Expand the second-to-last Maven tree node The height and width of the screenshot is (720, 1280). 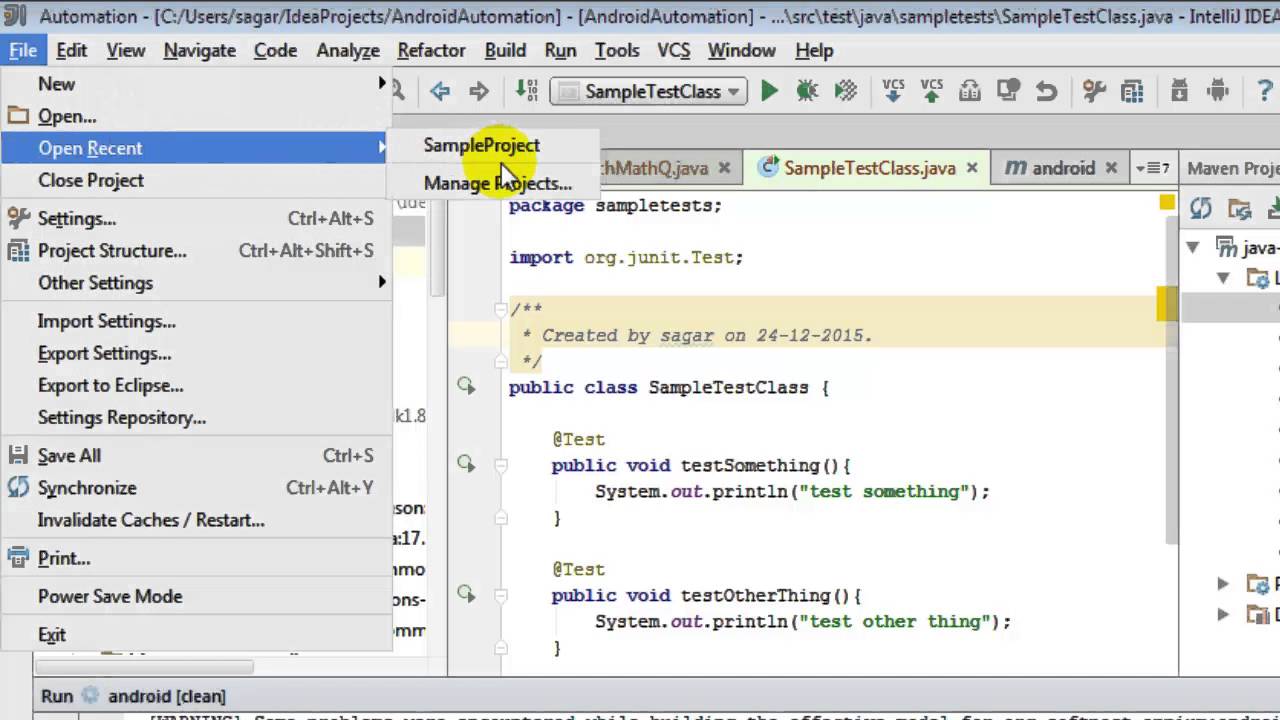click(x=1223, y=583)
